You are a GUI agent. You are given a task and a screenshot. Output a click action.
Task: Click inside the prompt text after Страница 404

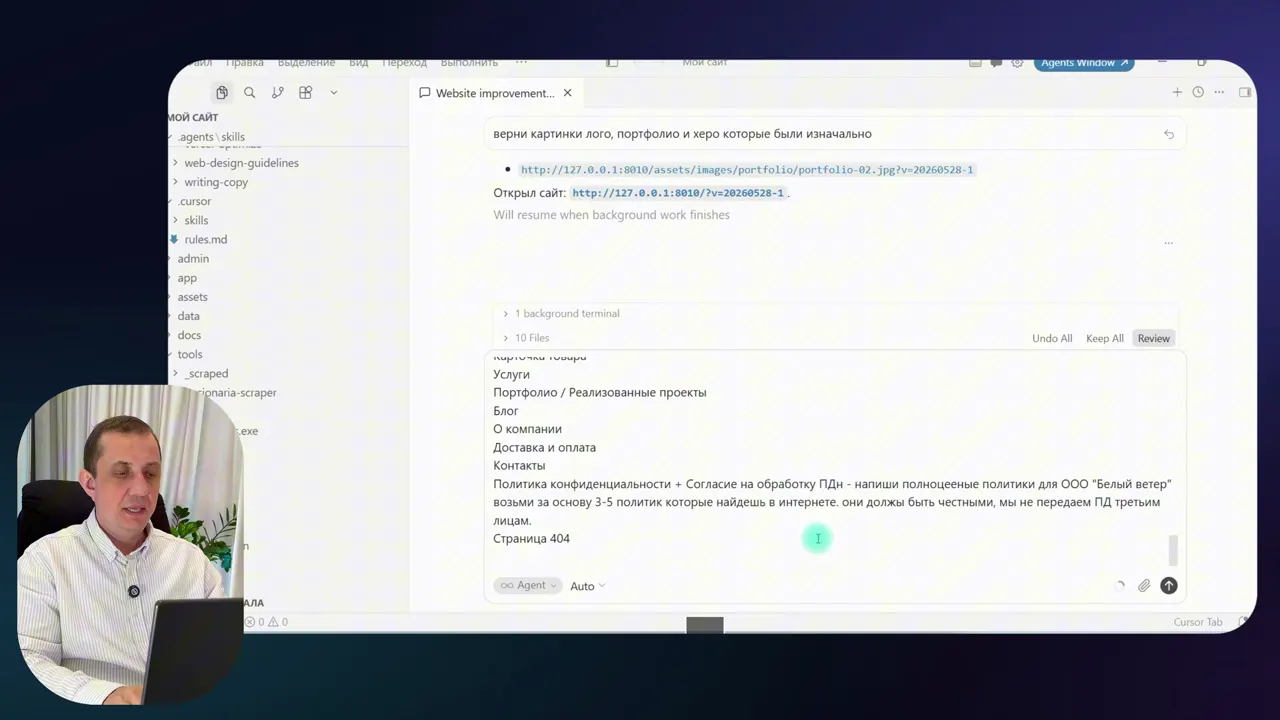pyautogui.click(x=572, y=539)
